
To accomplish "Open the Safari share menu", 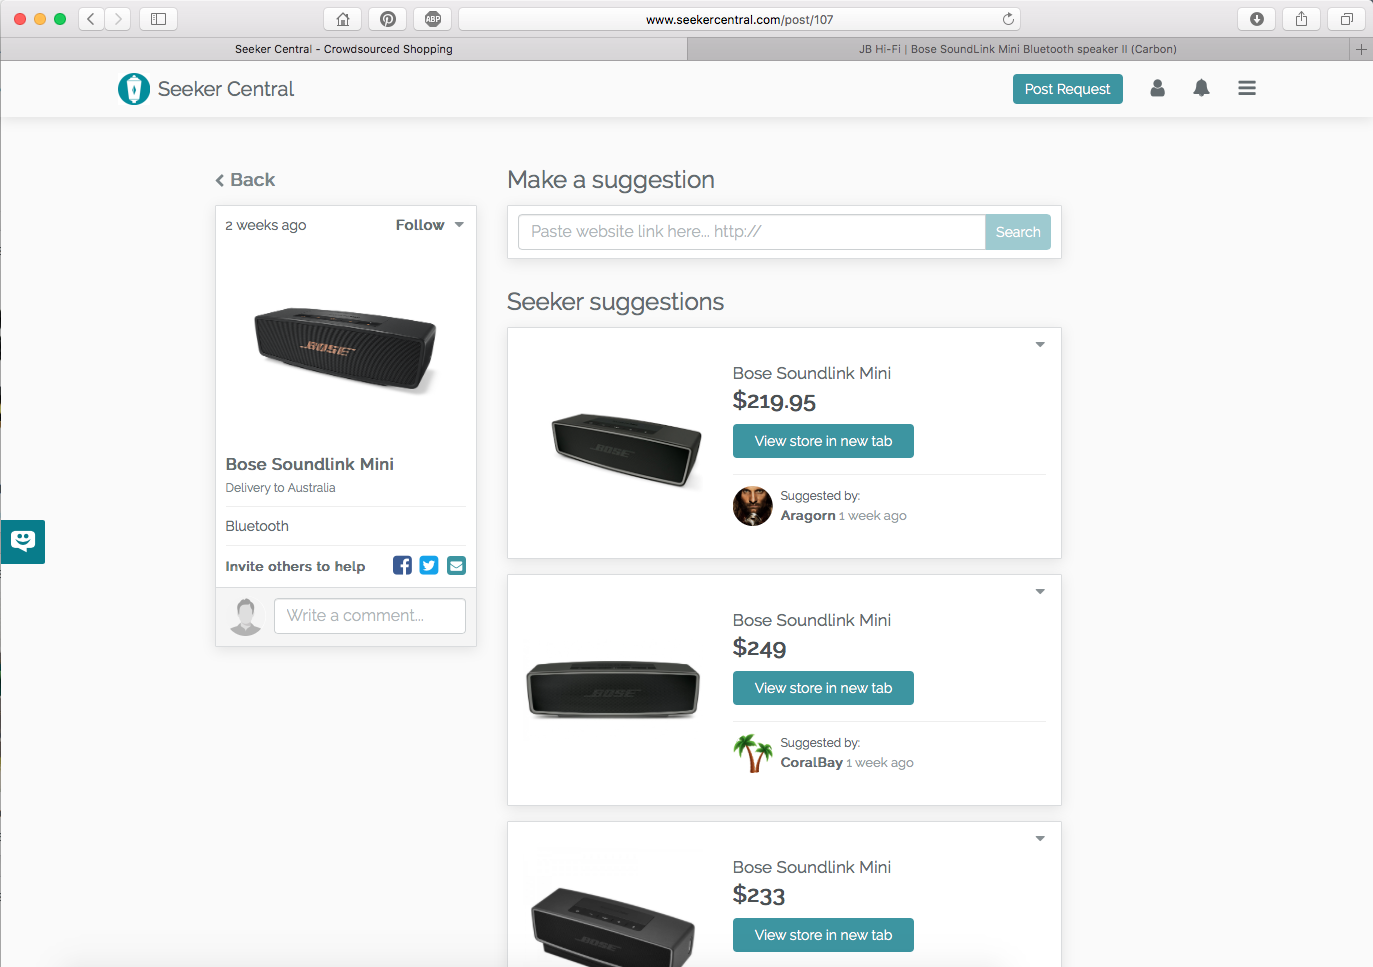I will (x=1302, y=19).
